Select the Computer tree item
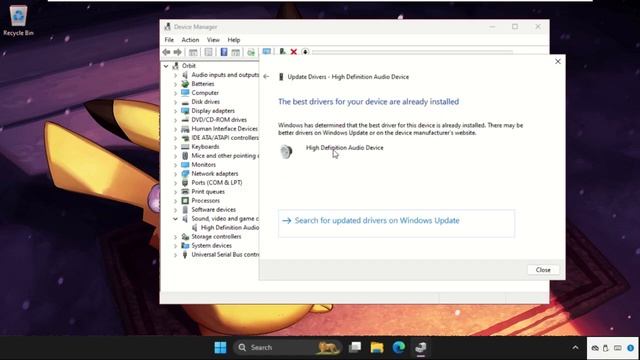 click(x=205, y=93)
